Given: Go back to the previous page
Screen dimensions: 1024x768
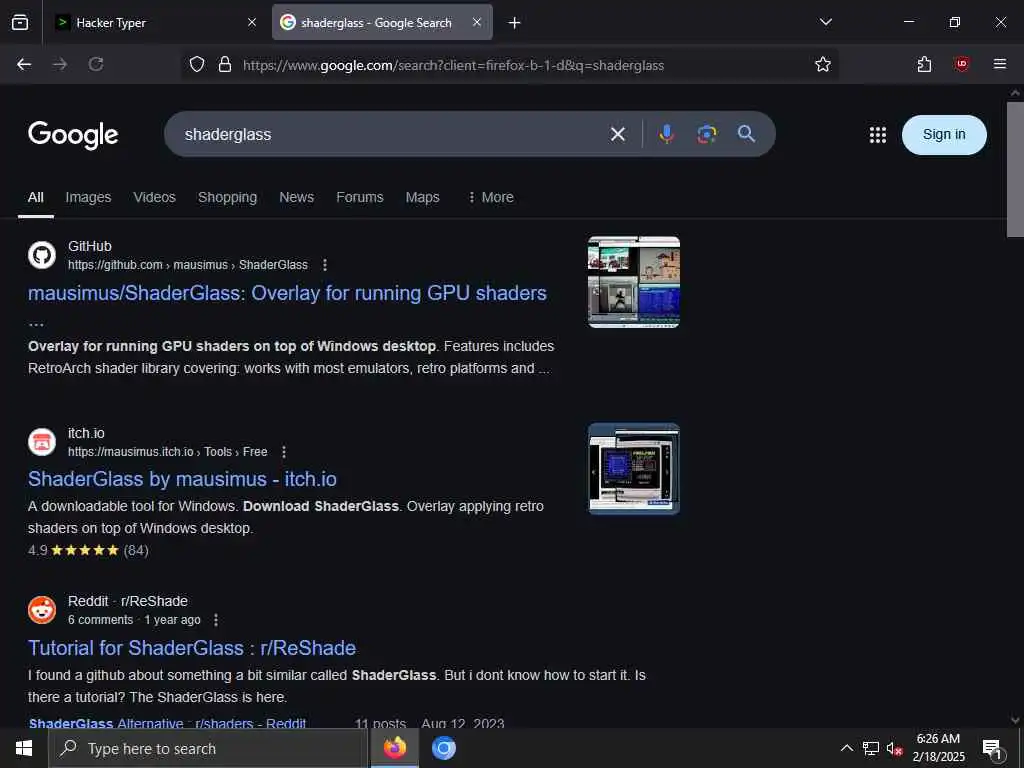Looking at the screenshot, I should click(x=24, y=64).
